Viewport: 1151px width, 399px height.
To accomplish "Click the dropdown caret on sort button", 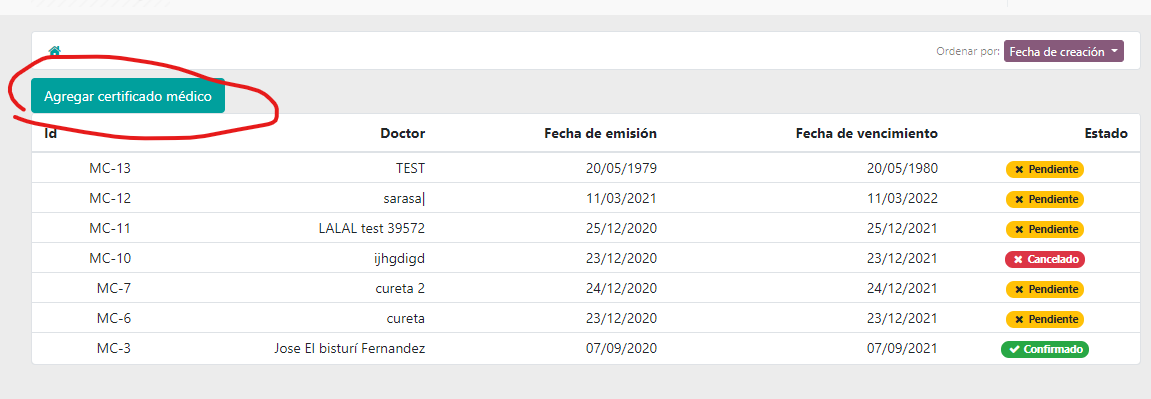I will pyautogui.click(x=1114, y=51).
